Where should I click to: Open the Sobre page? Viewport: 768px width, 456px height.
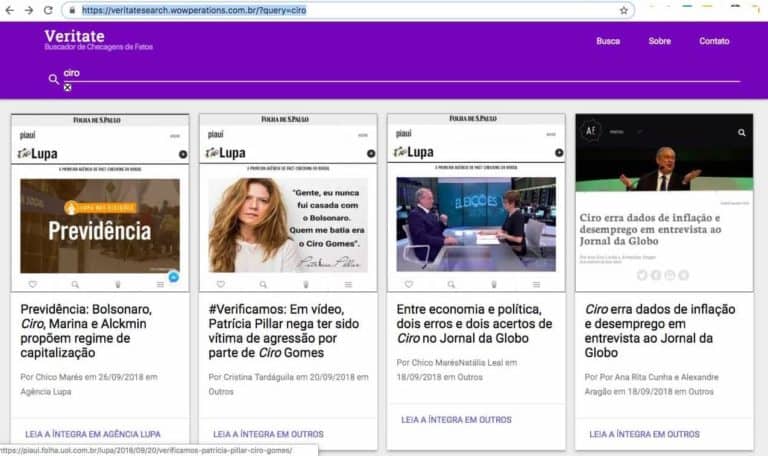[660, 41]
